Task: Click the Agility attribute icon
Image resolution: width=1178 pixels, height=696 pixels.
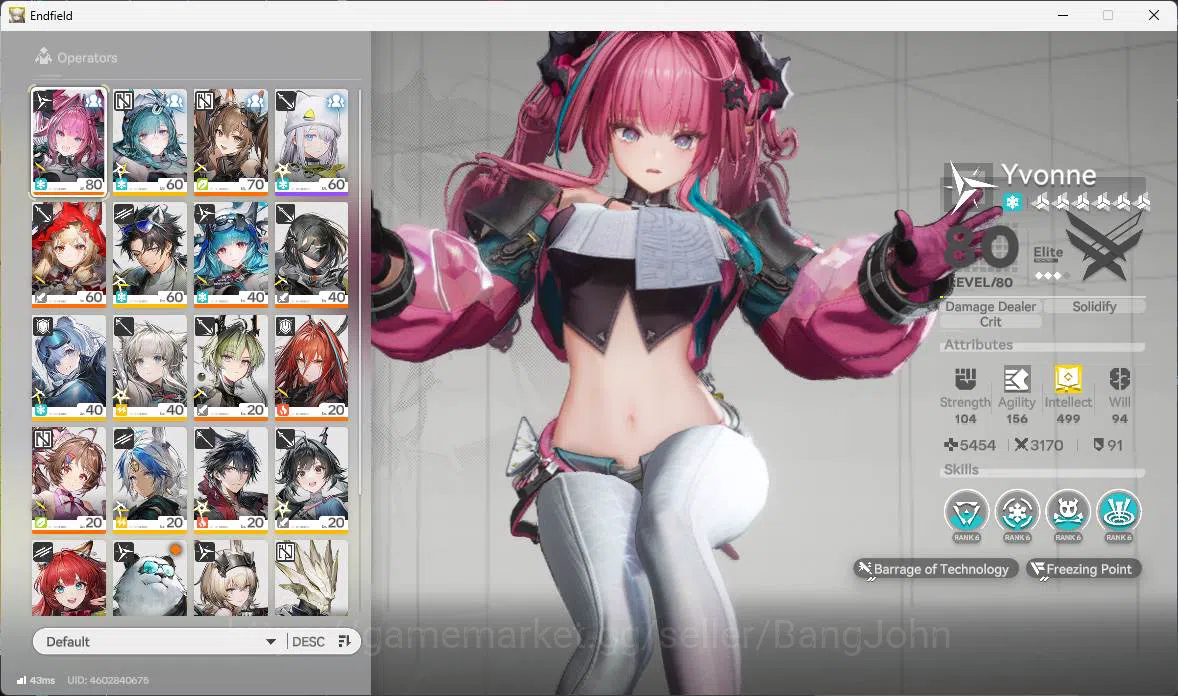Action: pos(1016,379)
